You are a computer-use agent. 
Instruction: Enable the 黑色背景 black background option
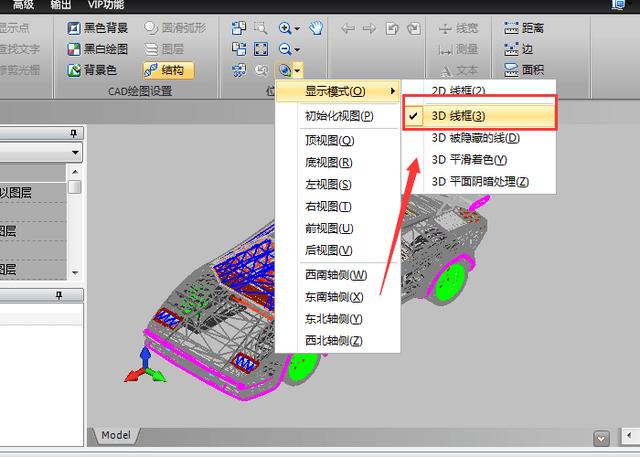[x=98, y=28]
